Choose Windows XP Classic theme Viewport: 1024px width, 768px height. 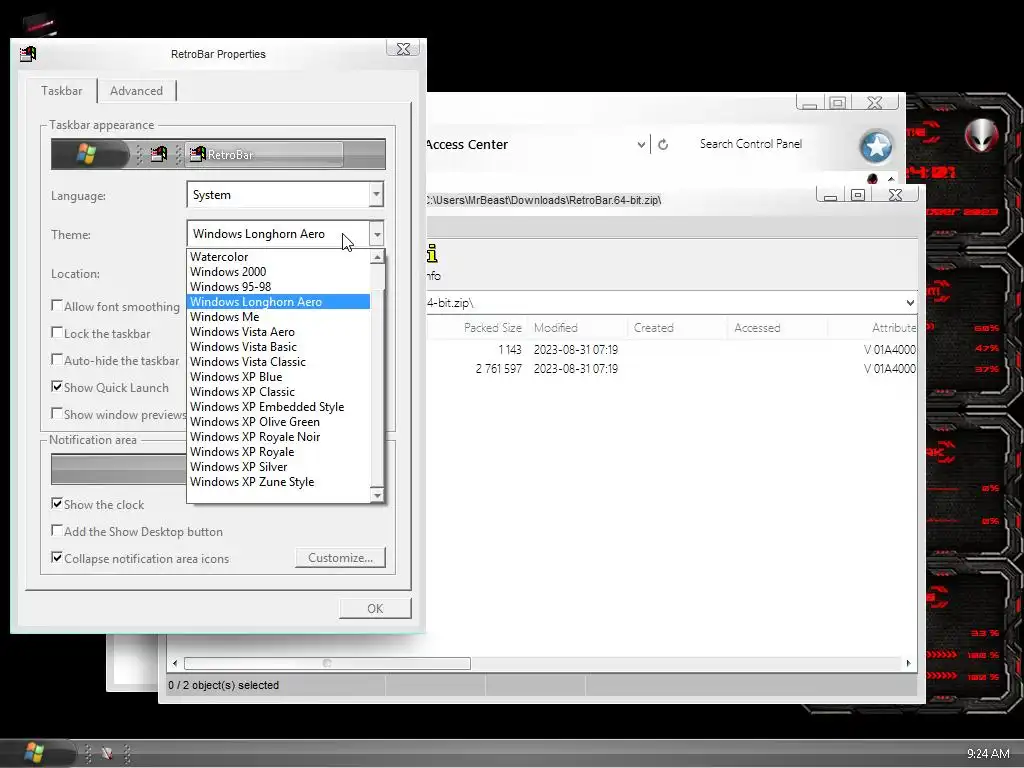[279, 392]
